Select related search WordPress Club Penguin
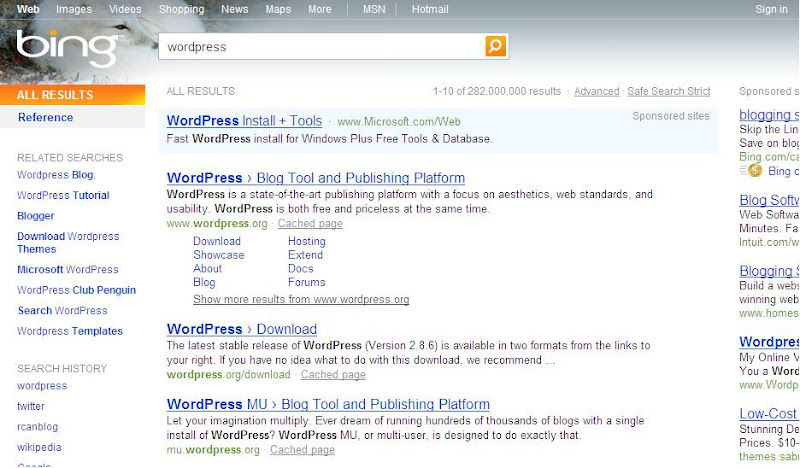The width and height of the screenshot is (800, 468). pyautogui.click(x=77, y=290)
